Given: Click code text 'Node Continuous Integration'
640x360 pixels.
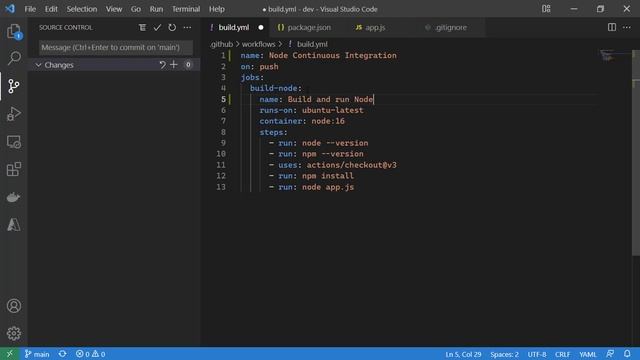Looking at the screenshot, I should pos(332,55).
